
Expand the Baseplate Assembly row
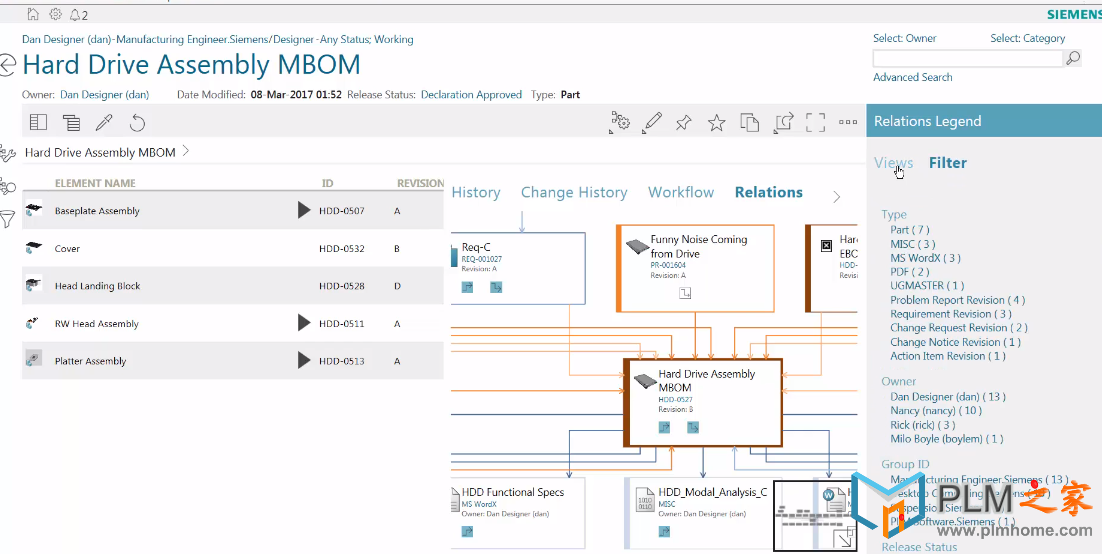304,210
